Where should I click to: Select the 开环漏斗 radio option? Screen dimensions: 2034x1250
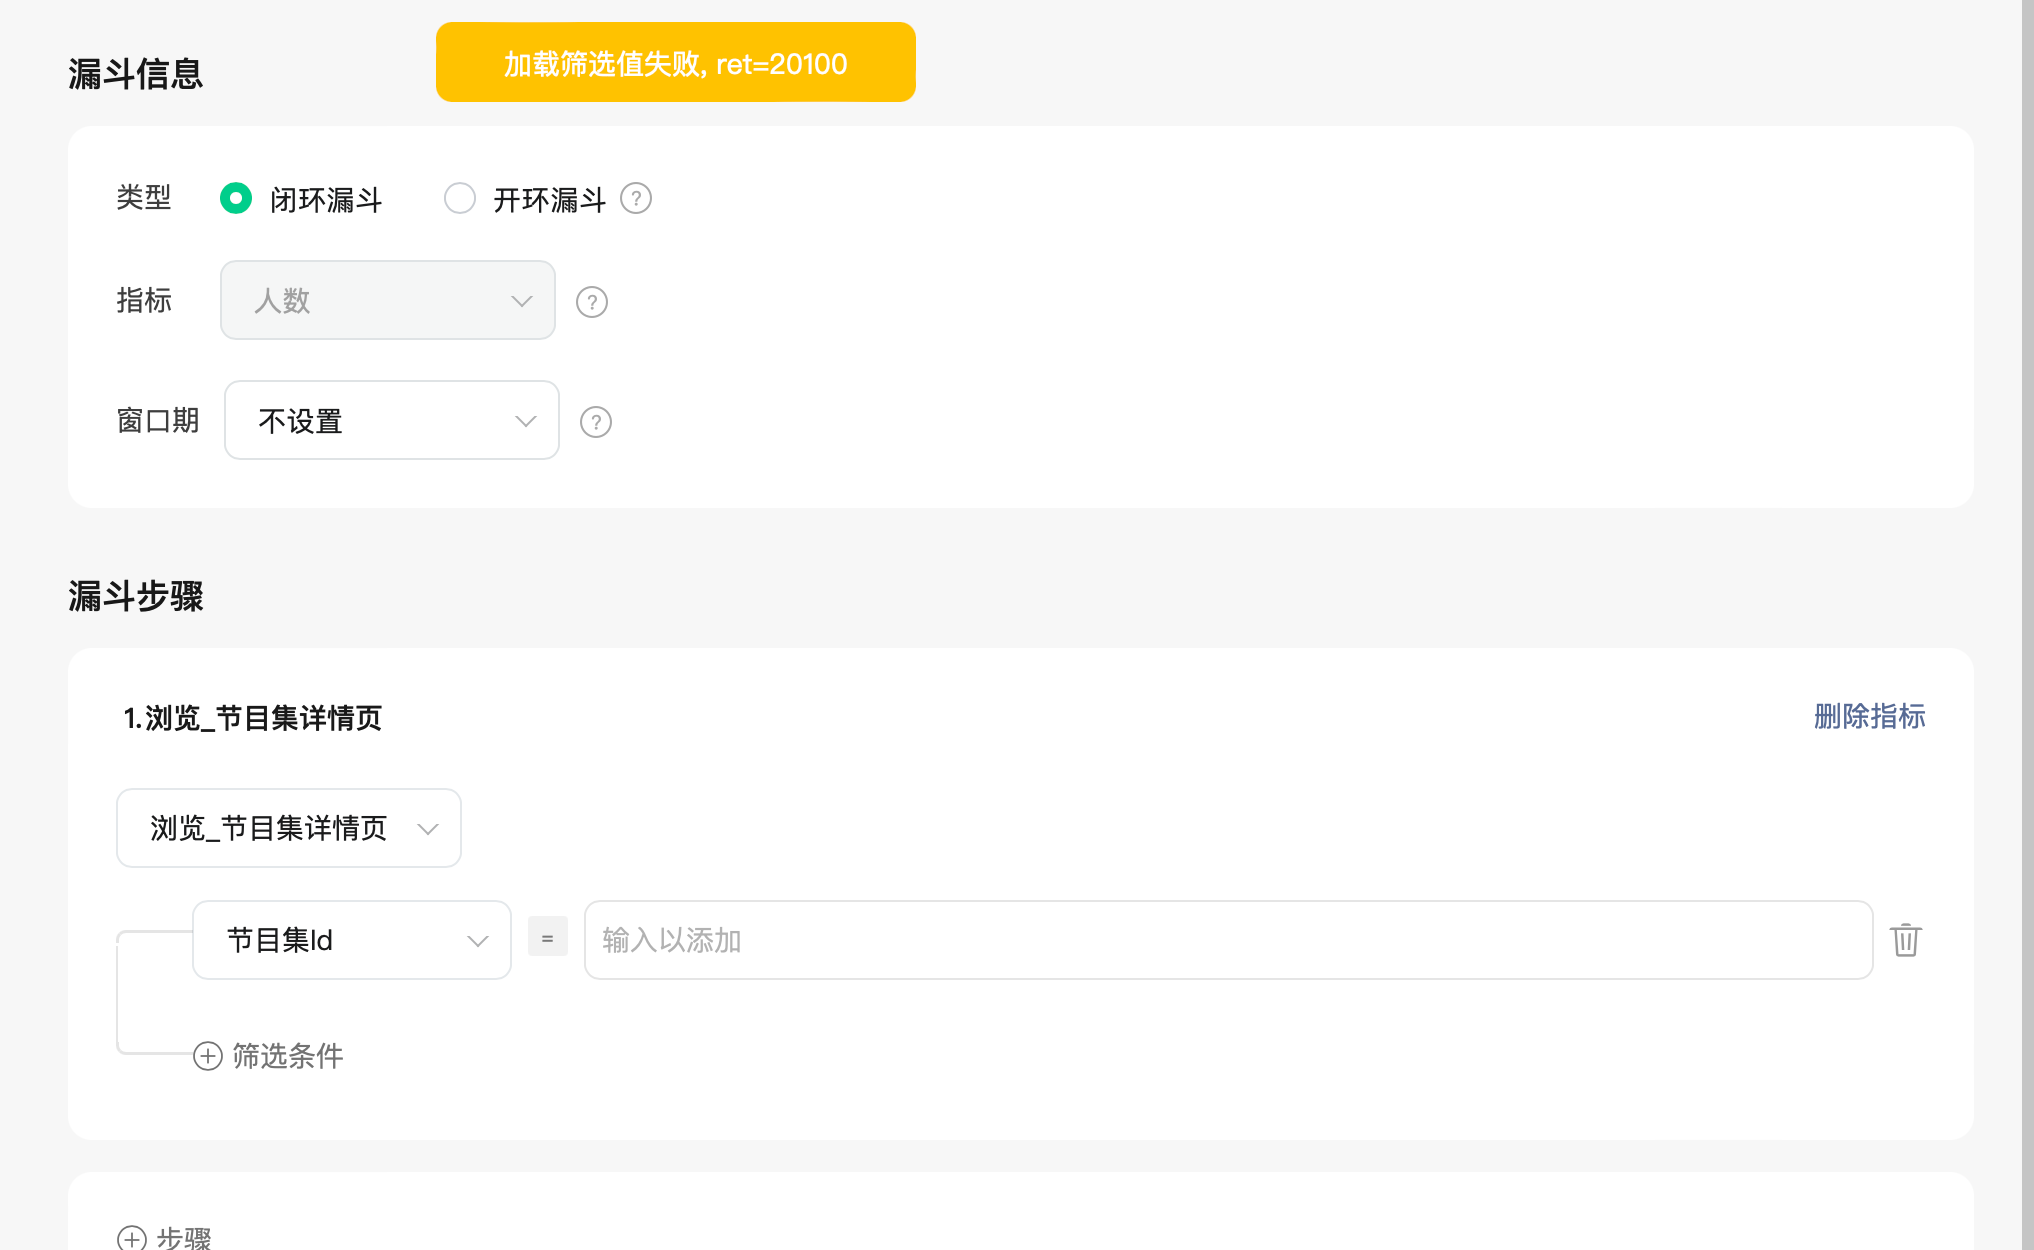(x=460, y=199)
